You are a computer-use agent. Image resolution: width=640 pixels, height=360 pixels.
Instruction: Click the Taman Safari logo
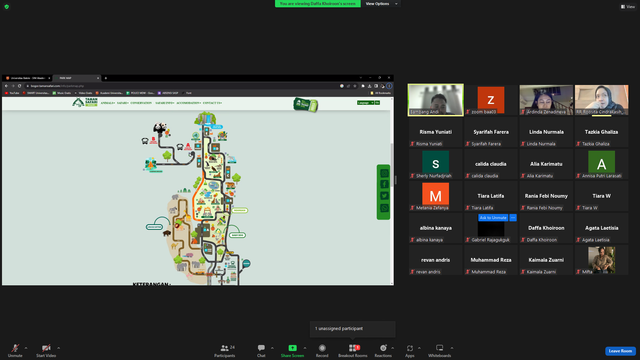(85, 102)
